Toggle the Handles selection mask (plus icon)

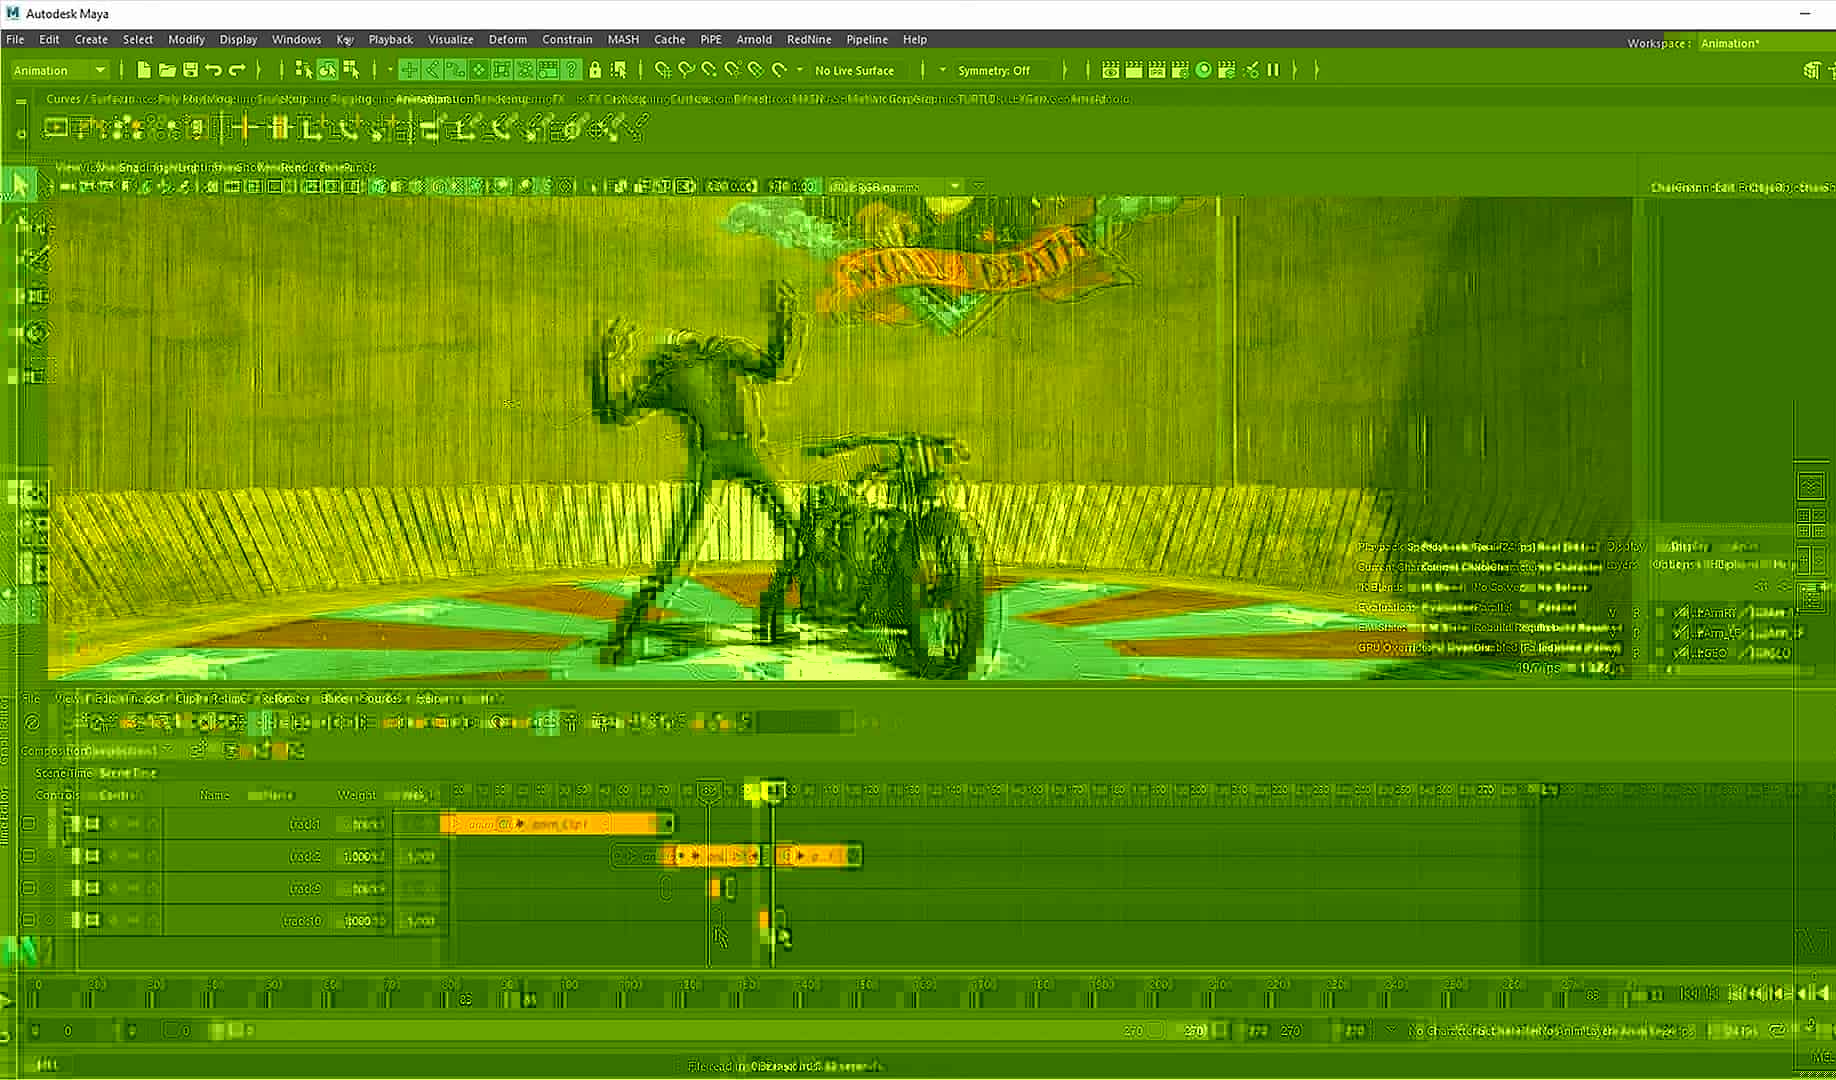[x=410, y=70]
